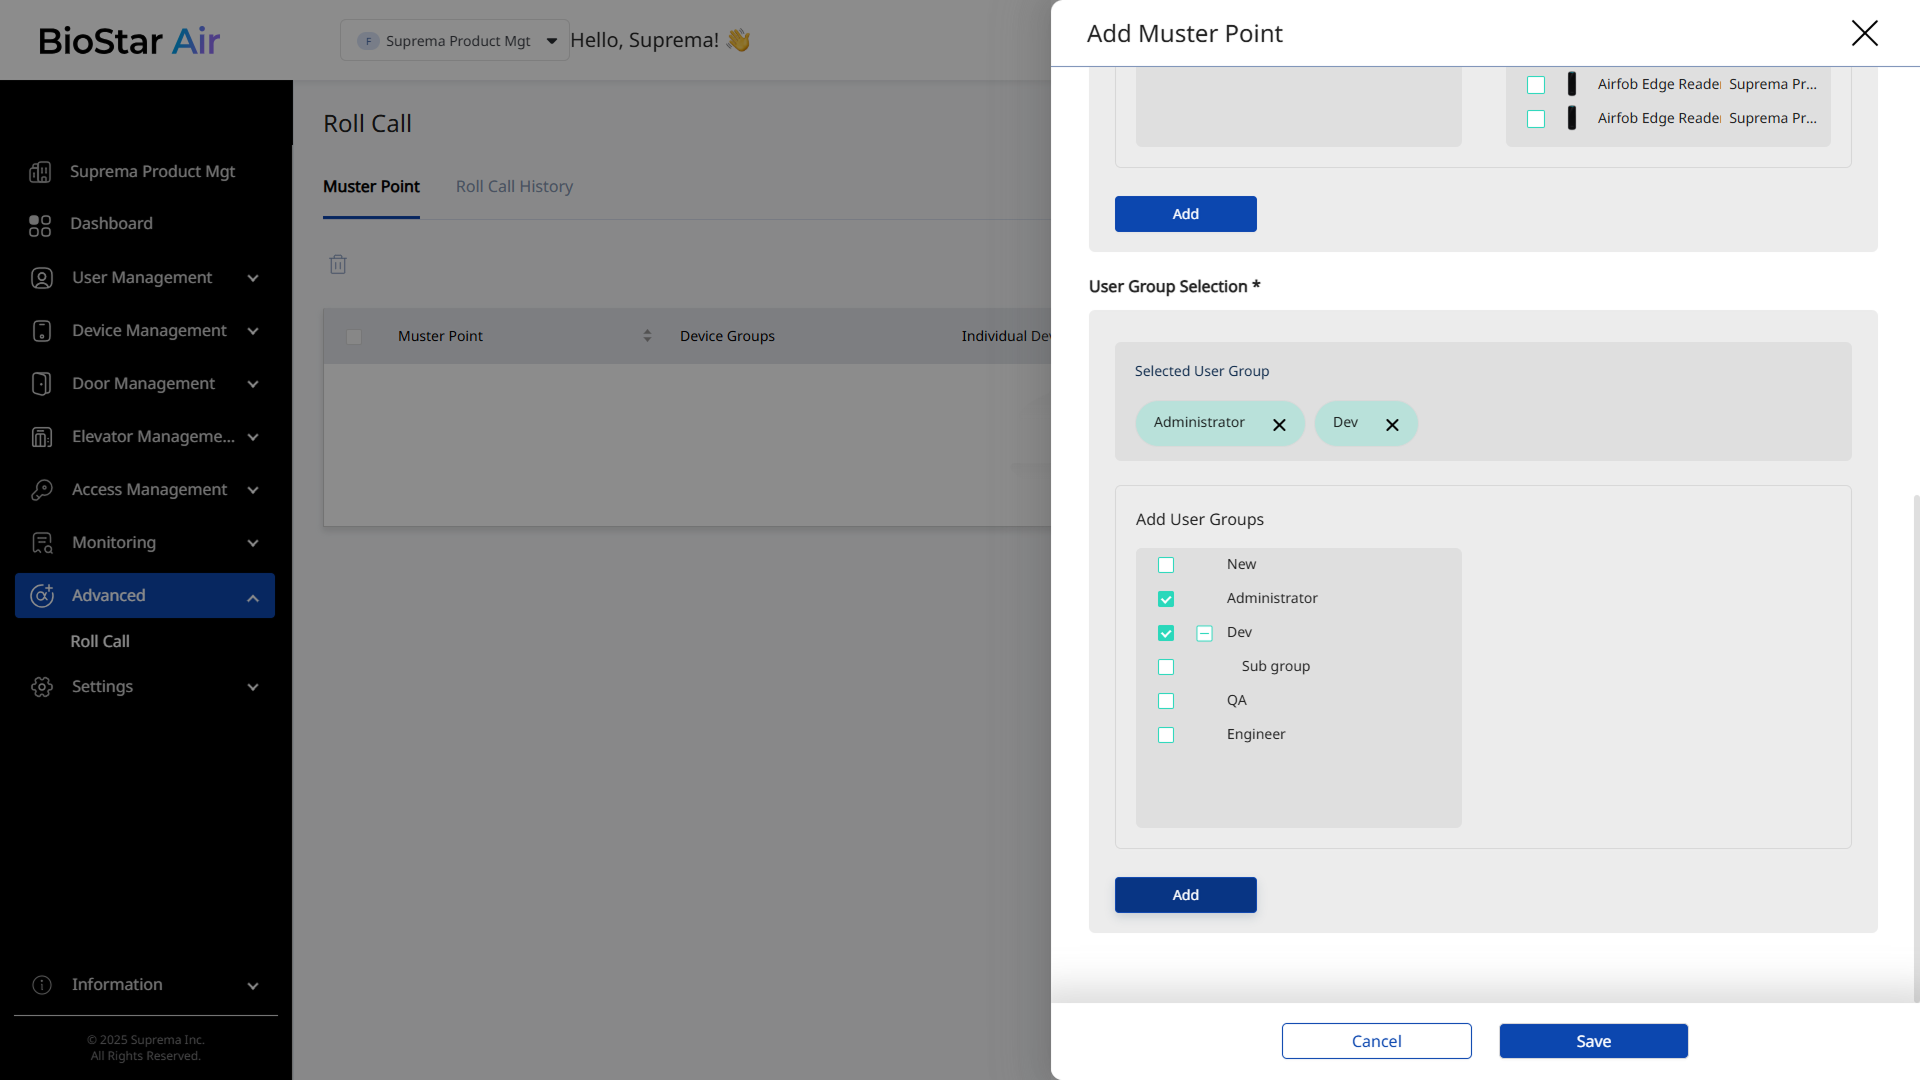This screenshot has width=1920, height=1080.
Task: Click the Door Management sidebar icon
Action: (x=41, y=384)
